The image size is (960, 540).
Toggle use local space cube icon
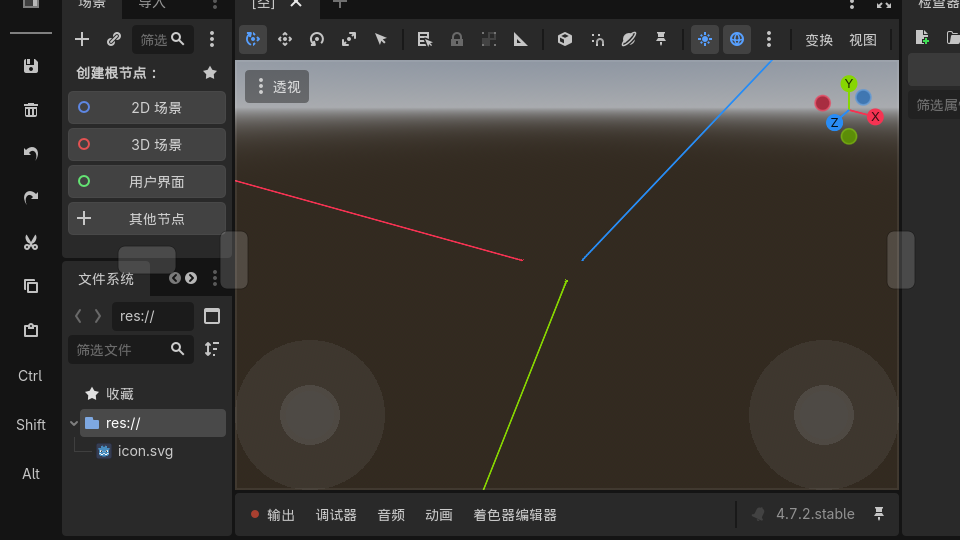pyautogui.click(x=564, y=39)
